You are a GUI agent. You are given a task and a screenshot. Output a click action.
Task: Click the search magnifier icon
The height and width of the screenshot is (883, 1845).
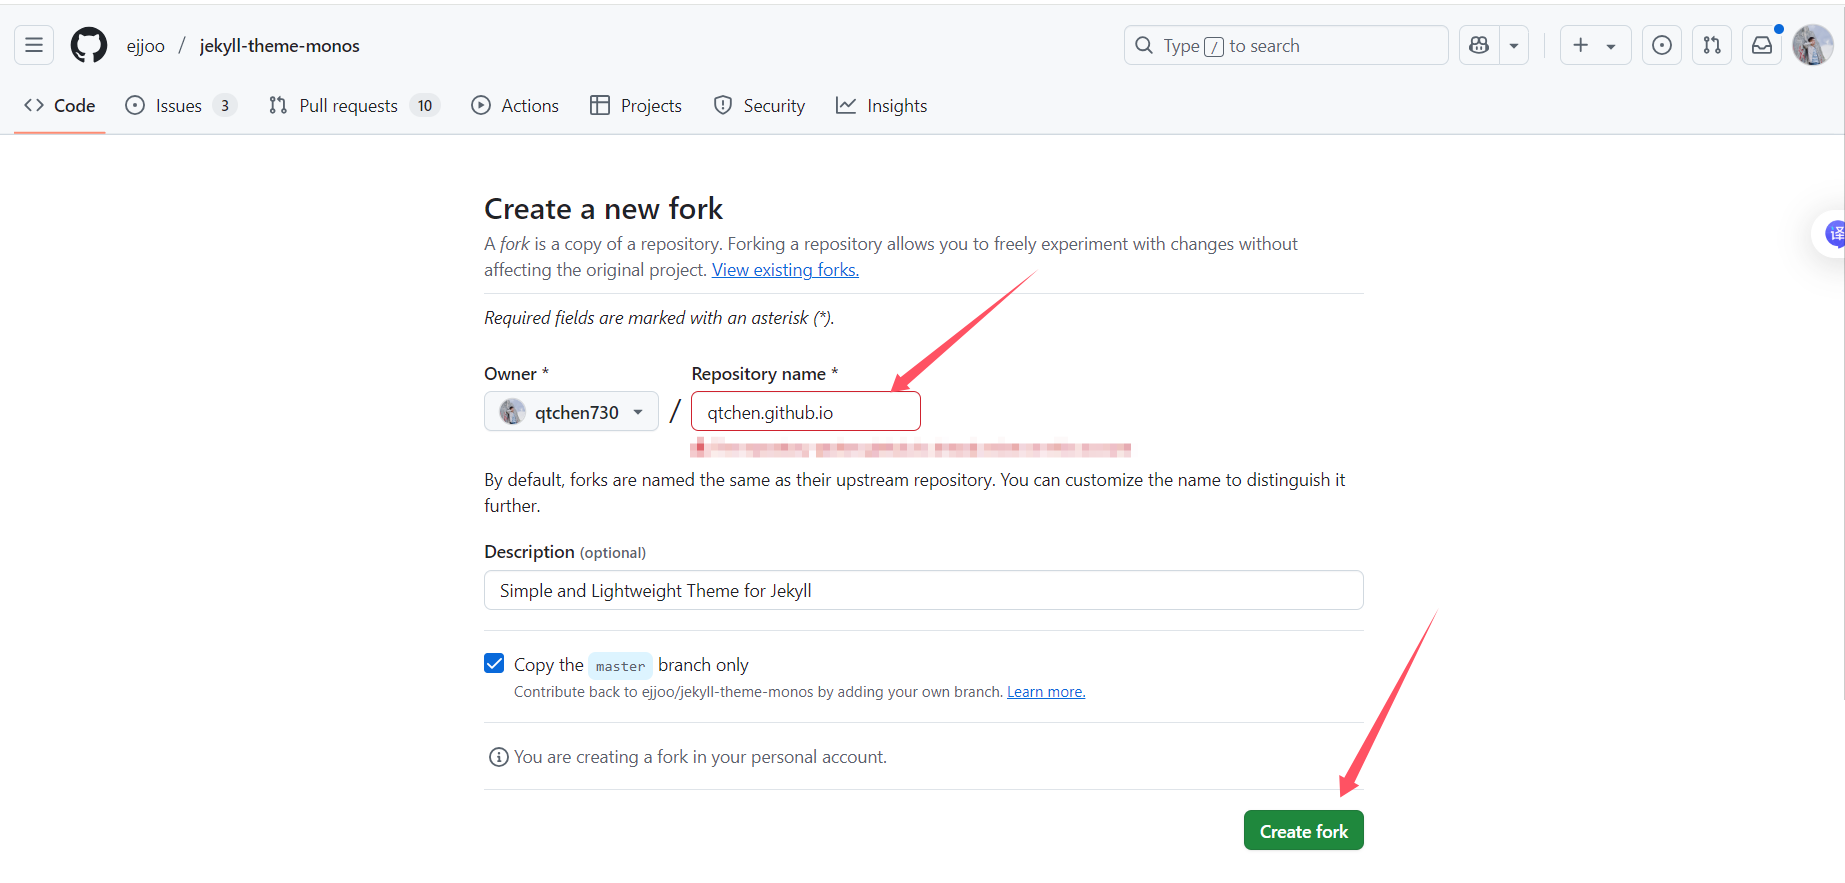1144,45
